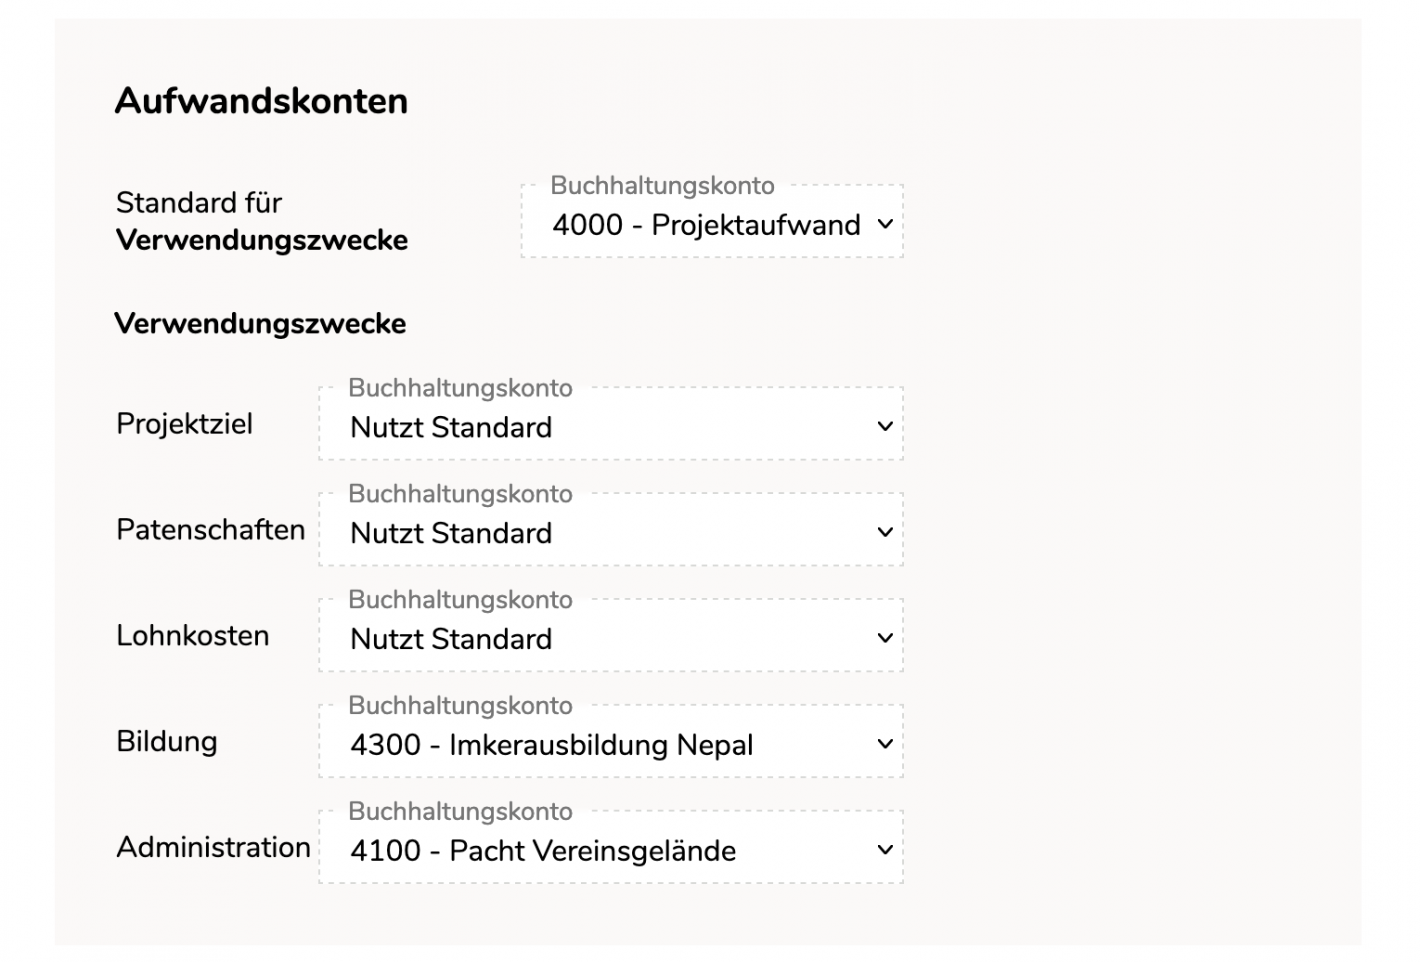Click the Patenschaften row label
This screenshot has height=962, width=1420.
pyautogui.click(x=210, y=530)
